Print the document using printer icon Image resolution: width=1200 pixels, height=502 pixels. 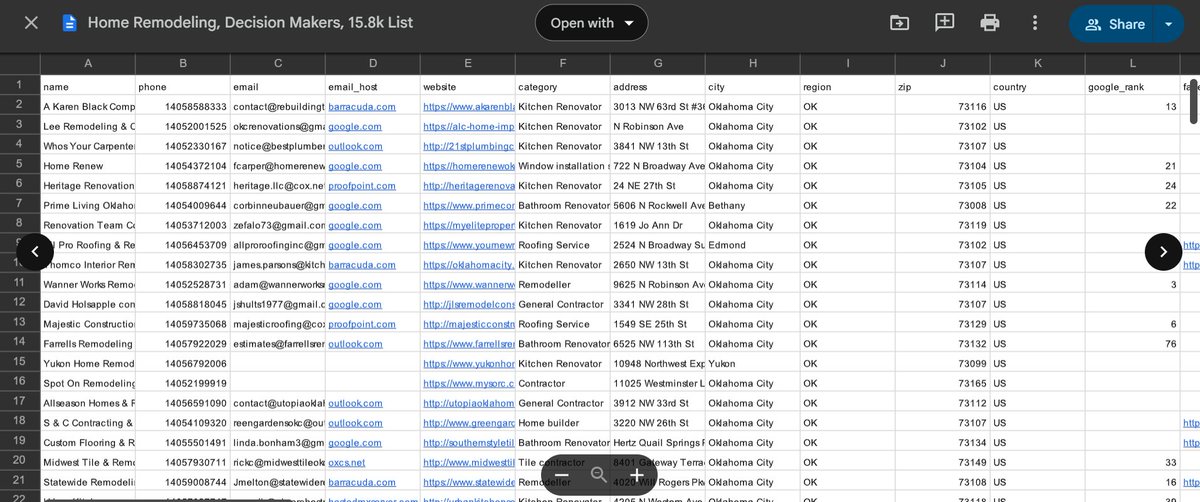tap(990, 23)
